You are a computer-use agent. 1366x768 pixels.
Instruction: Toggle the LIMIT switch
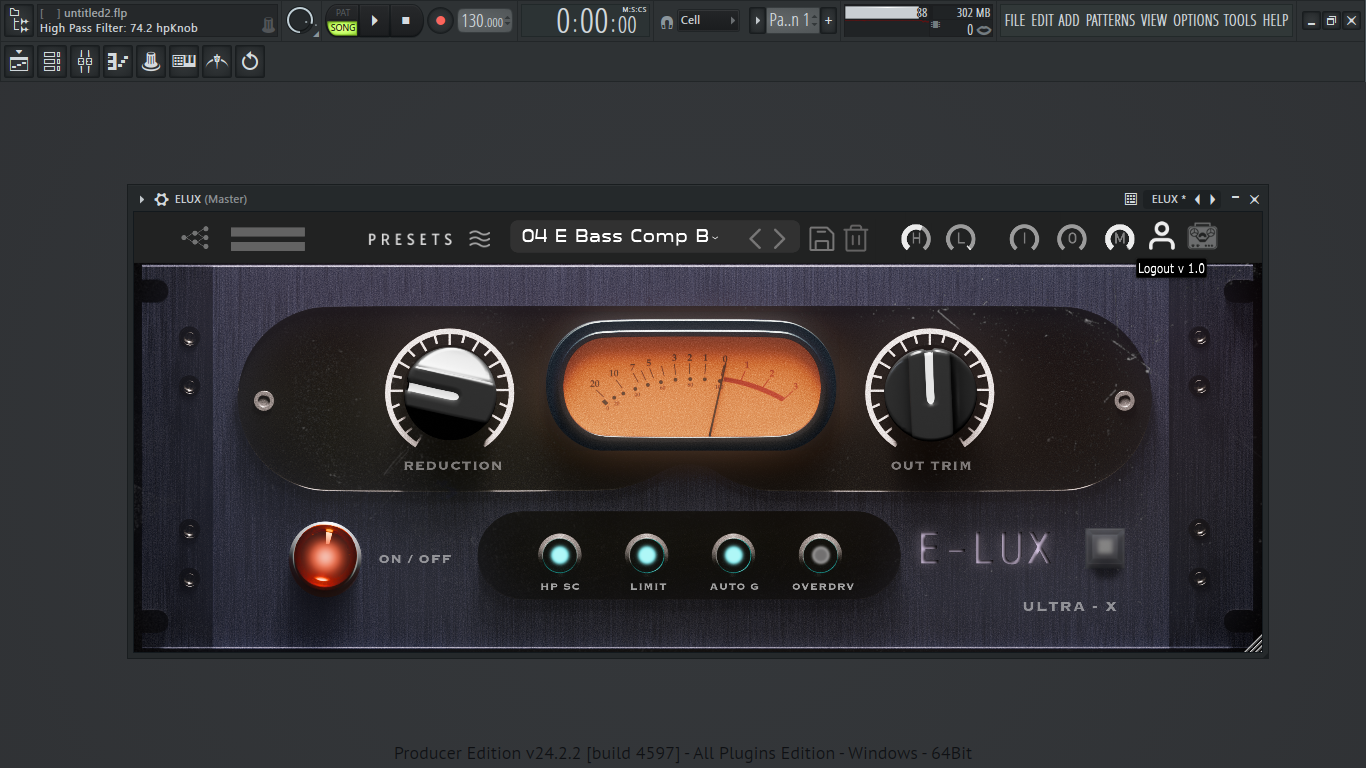coord(647,554)
